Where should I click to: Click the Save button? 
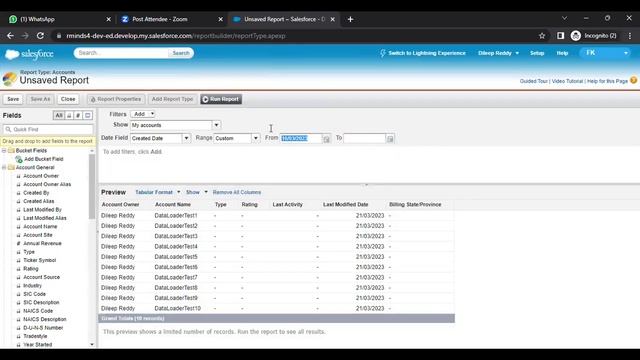(13, 99)
